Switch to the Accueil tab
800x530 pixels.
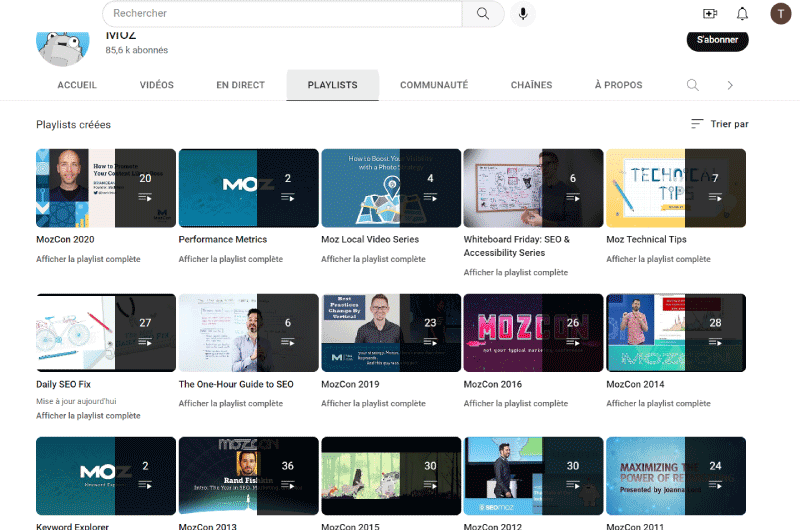(x=77, y=85)
